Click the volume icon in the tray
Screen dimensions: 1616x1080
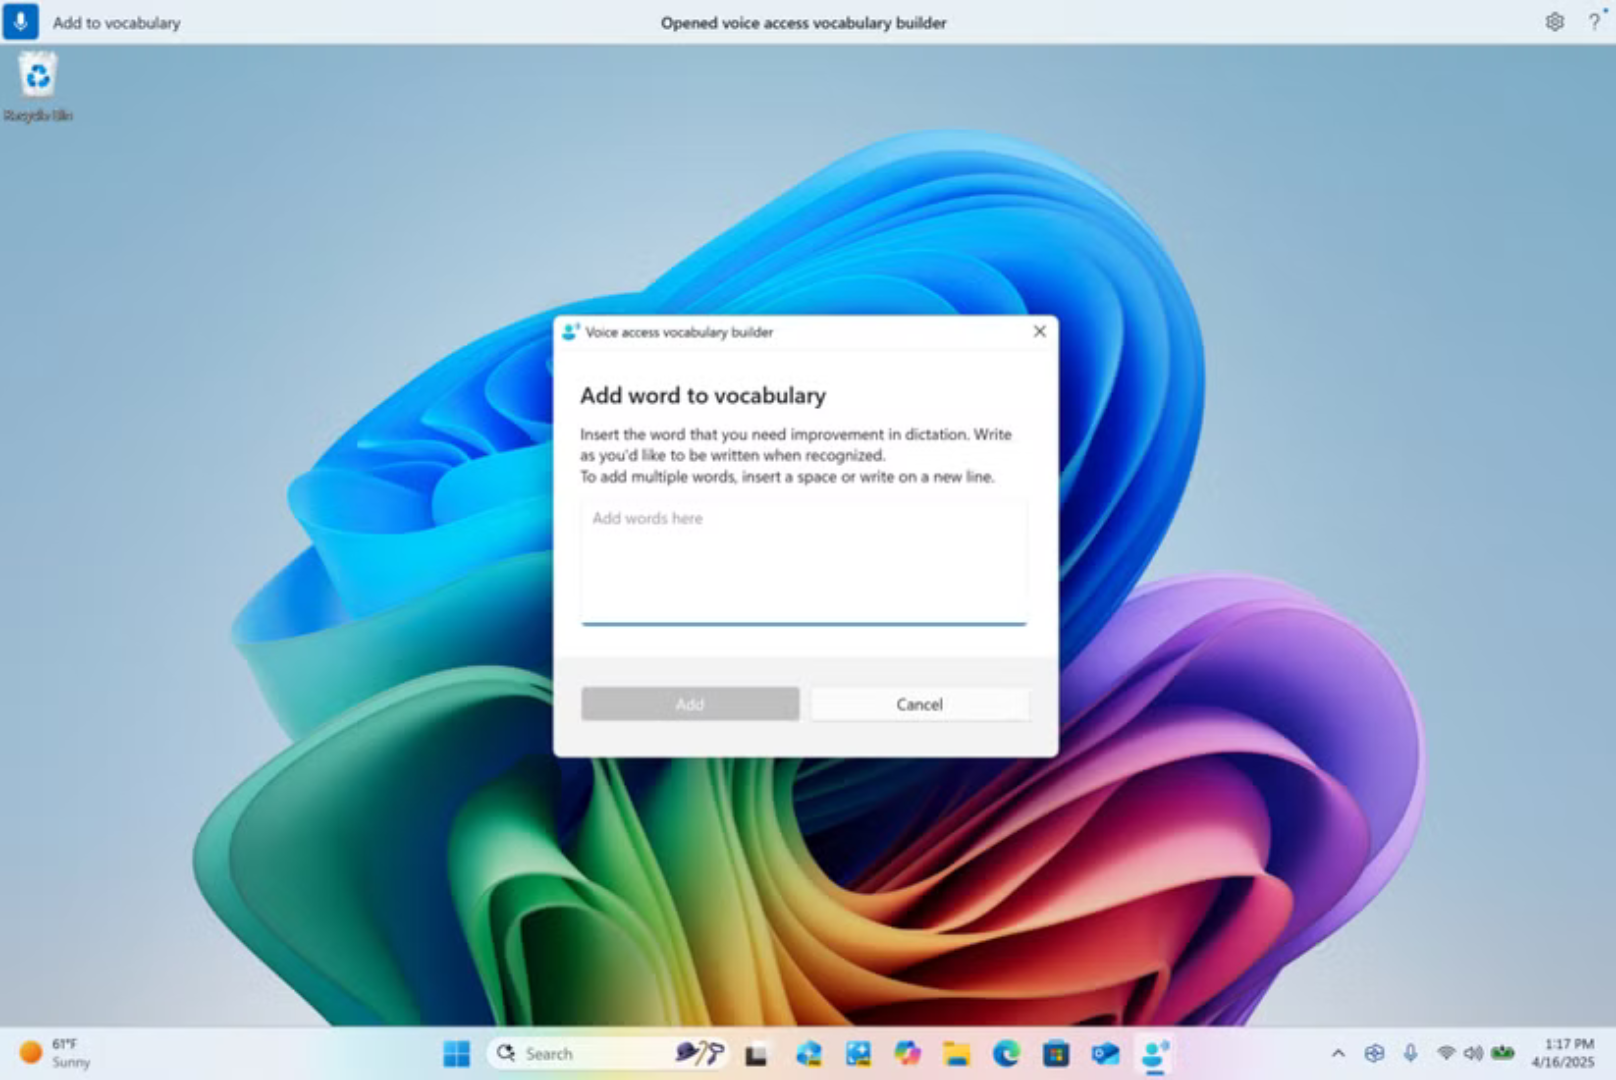point(1473,1053)
